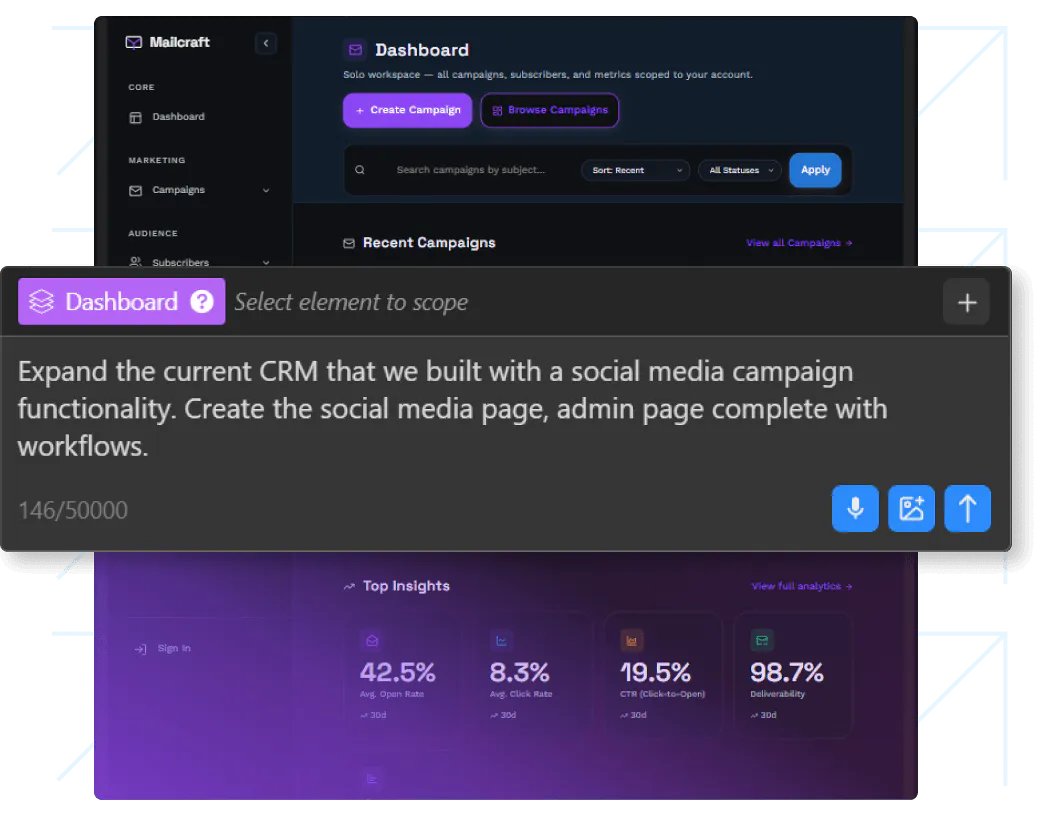Click the help question mark on Dashboard chip

coord(201,302)
